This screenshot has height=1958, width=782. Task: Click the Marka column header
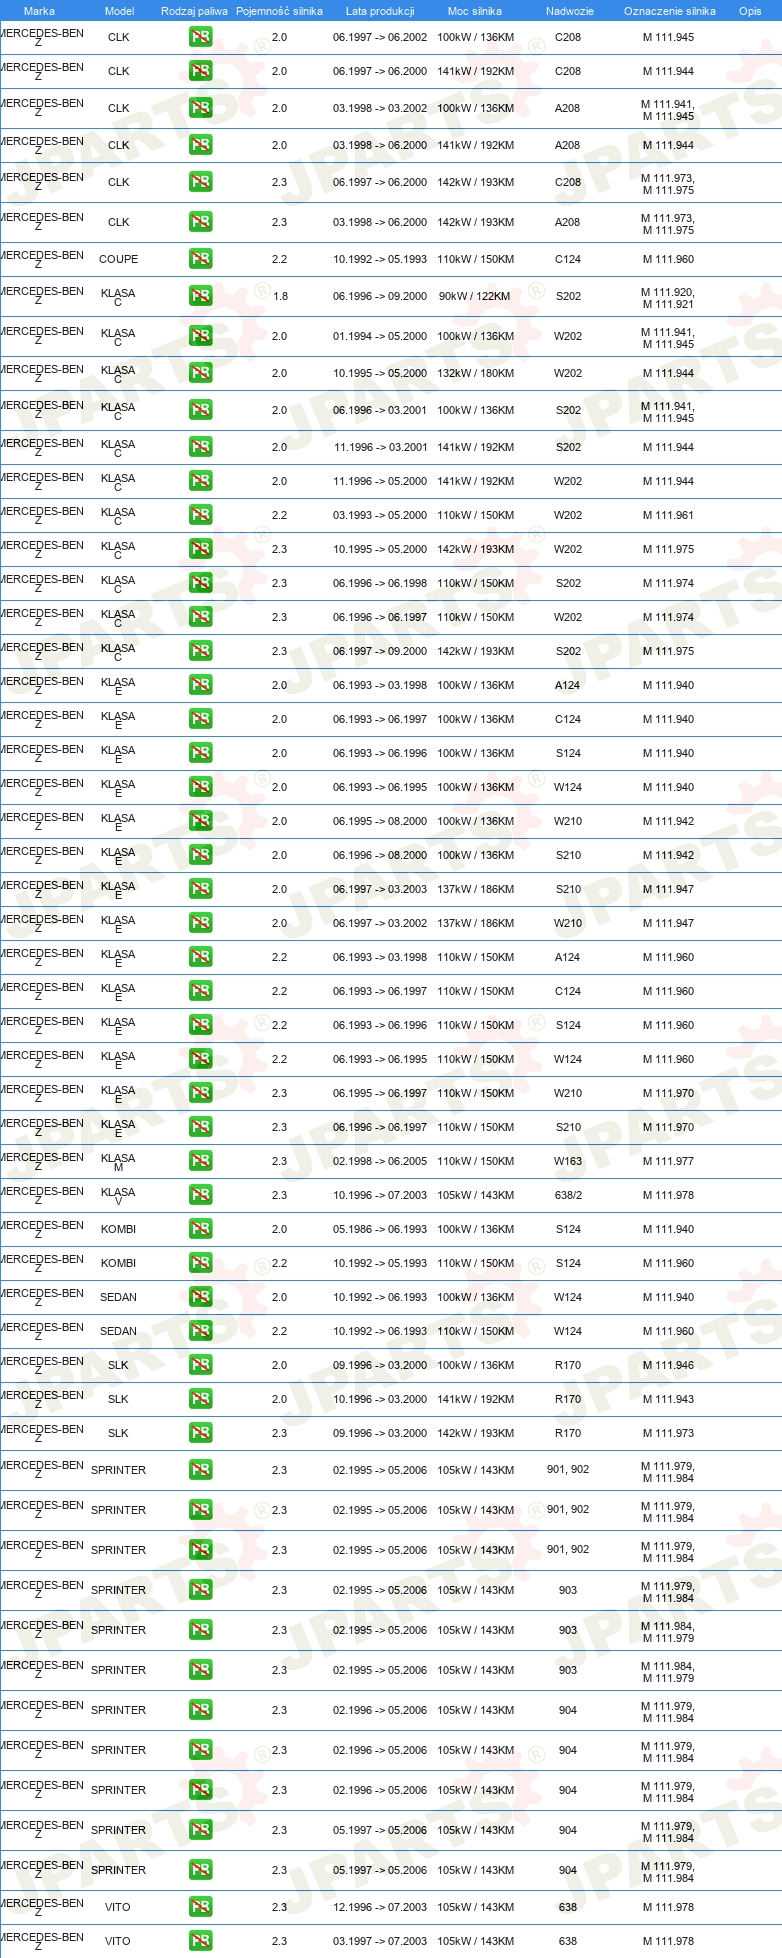point(39,11)
